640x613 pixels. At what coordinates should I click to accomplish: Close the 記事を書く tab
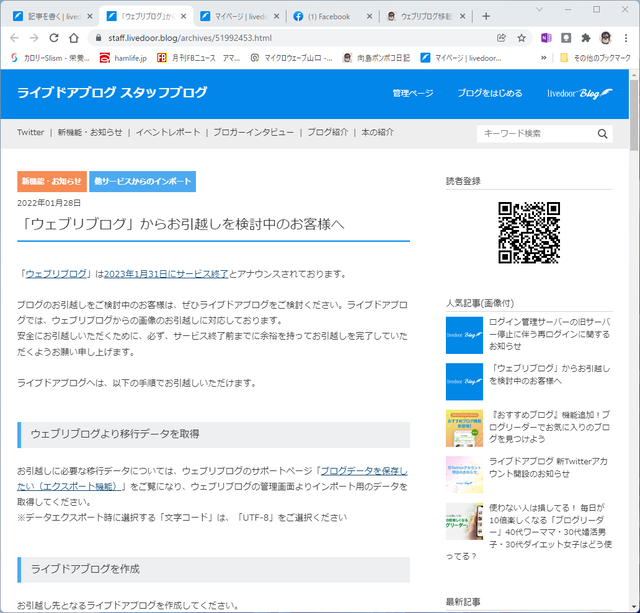tap(90, 16)
